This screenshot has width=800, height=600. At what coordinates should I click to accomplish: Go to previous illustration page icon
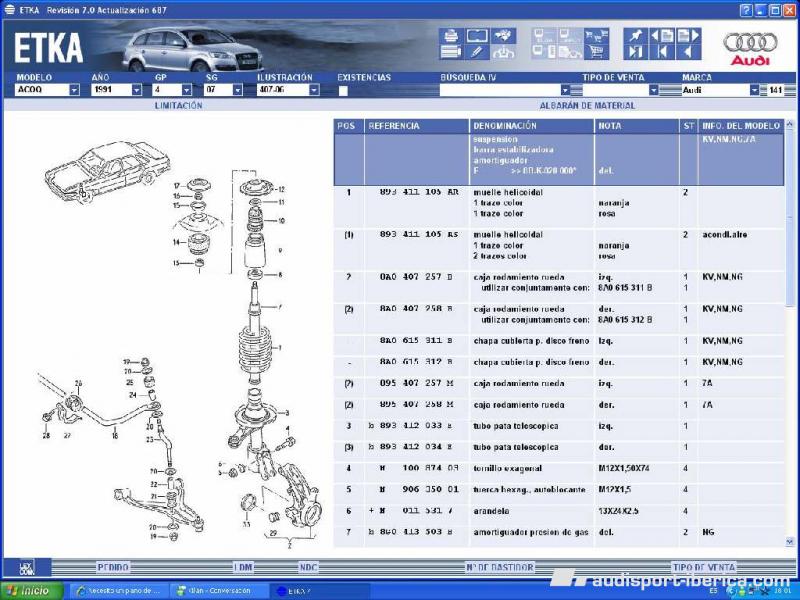(x=662, y=36)
